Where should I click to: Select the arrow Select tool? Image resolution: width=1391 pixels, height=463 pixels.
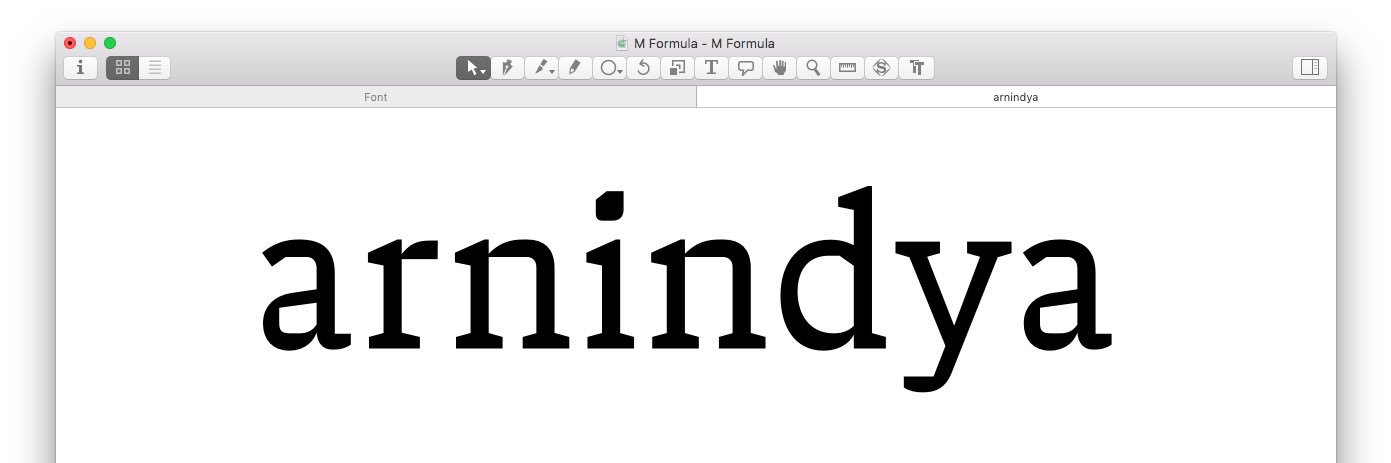coord(473,68)
